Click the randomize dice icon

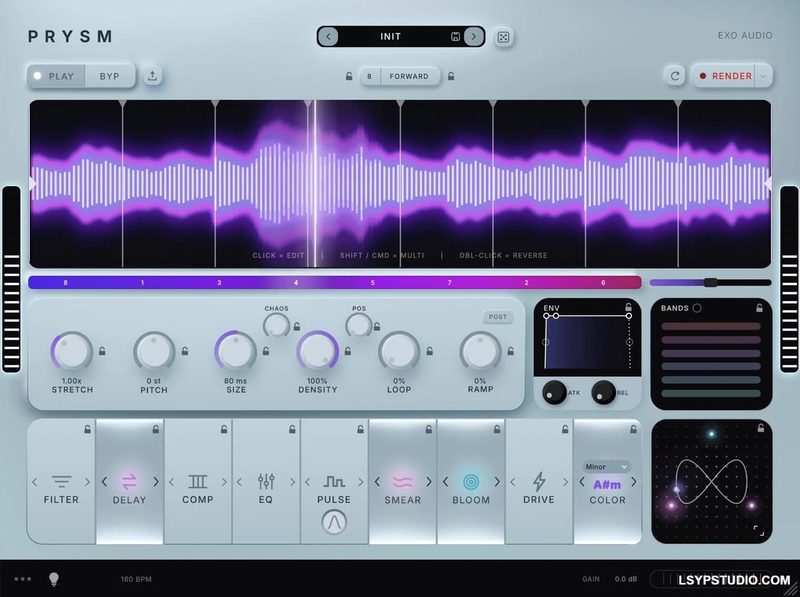(503, 37)
